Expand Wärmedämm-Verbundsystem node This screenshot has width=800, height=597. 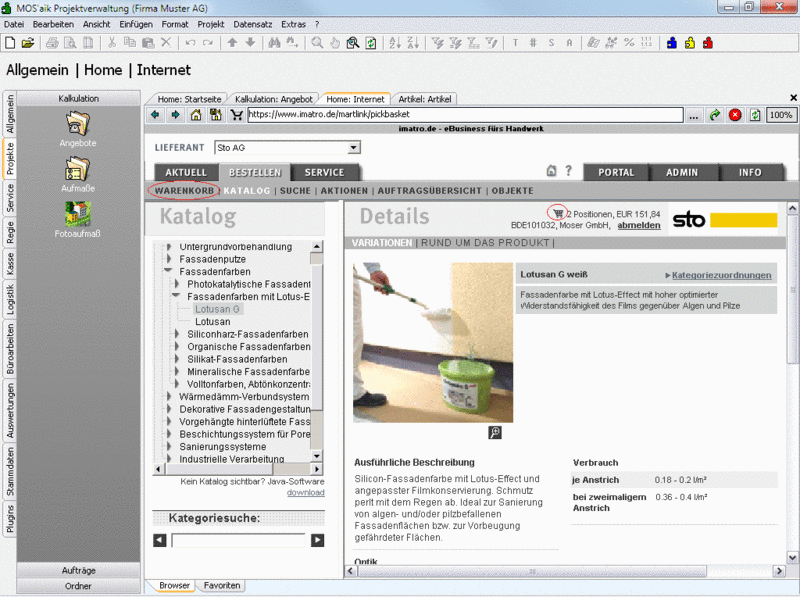(x=168, y=396)
